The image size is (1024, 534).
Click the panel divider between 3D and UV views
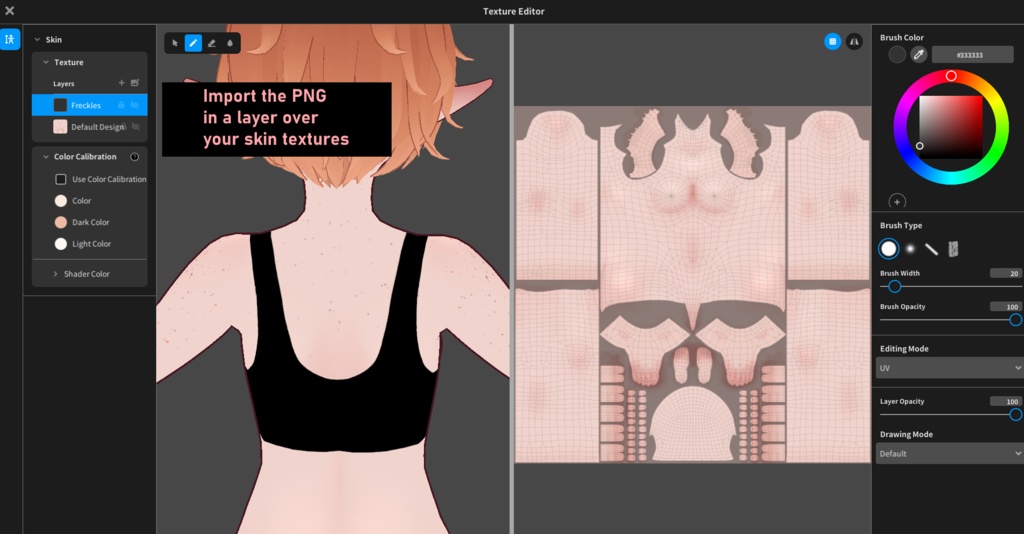(x=512, y=279)
